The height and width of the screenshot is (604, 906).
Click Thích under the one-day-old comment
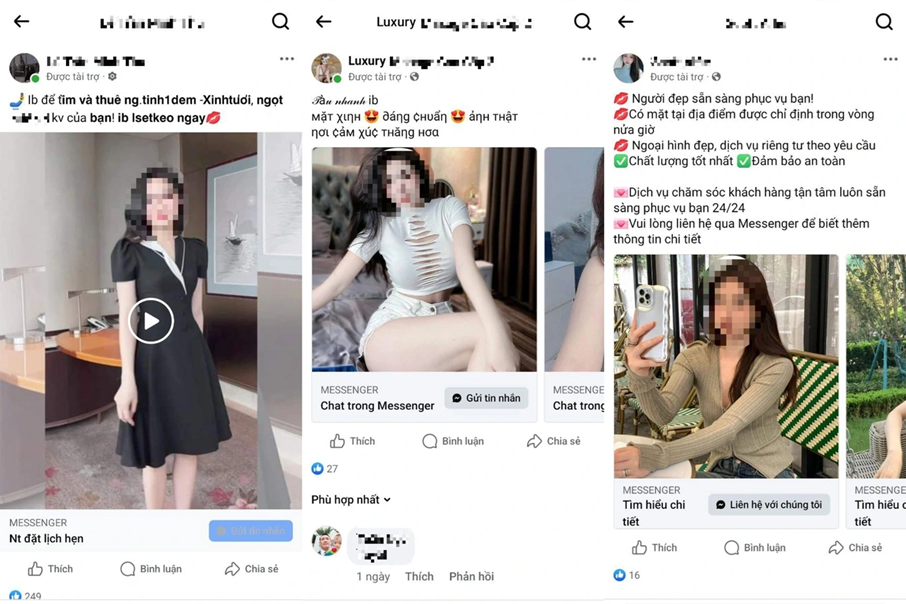419,576
